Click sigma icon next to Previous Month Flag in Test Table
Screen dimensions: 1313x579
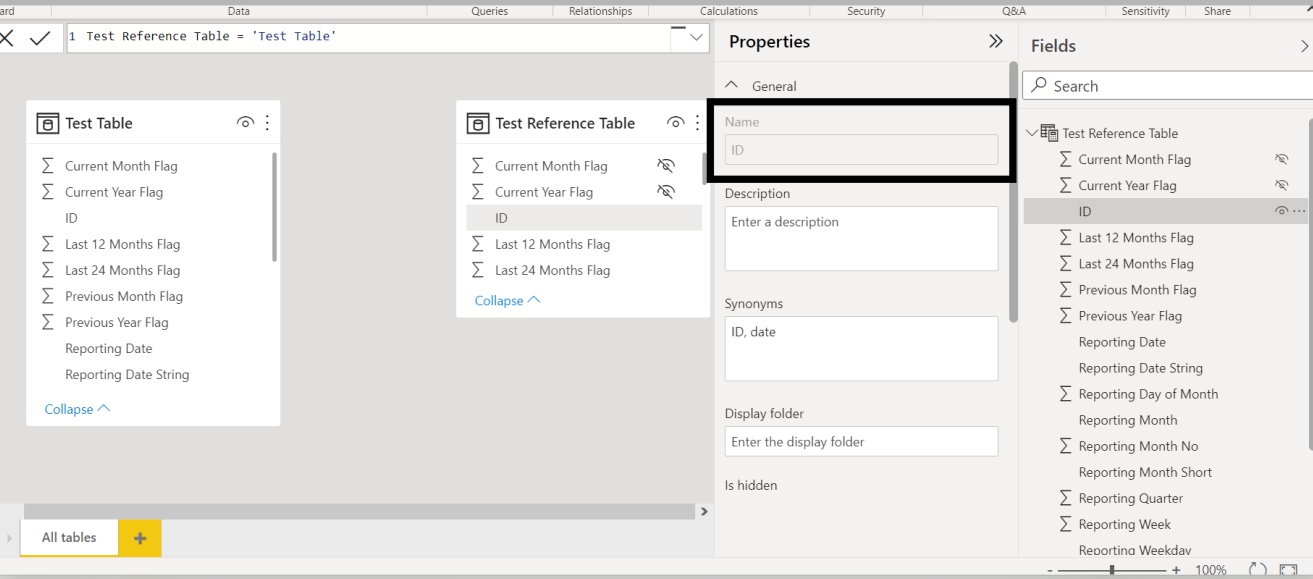[47, 296]
